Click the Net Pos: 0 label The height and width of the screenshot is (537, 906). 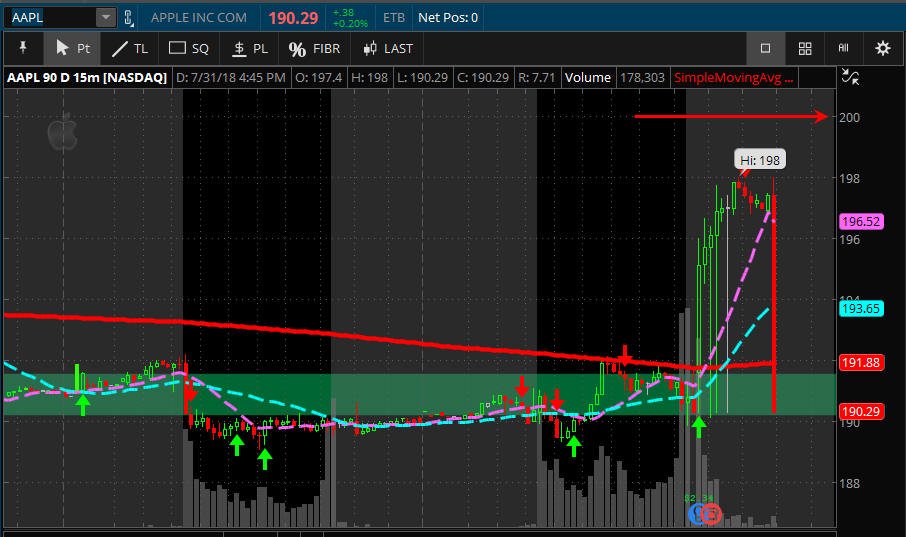tap(448, 18)
